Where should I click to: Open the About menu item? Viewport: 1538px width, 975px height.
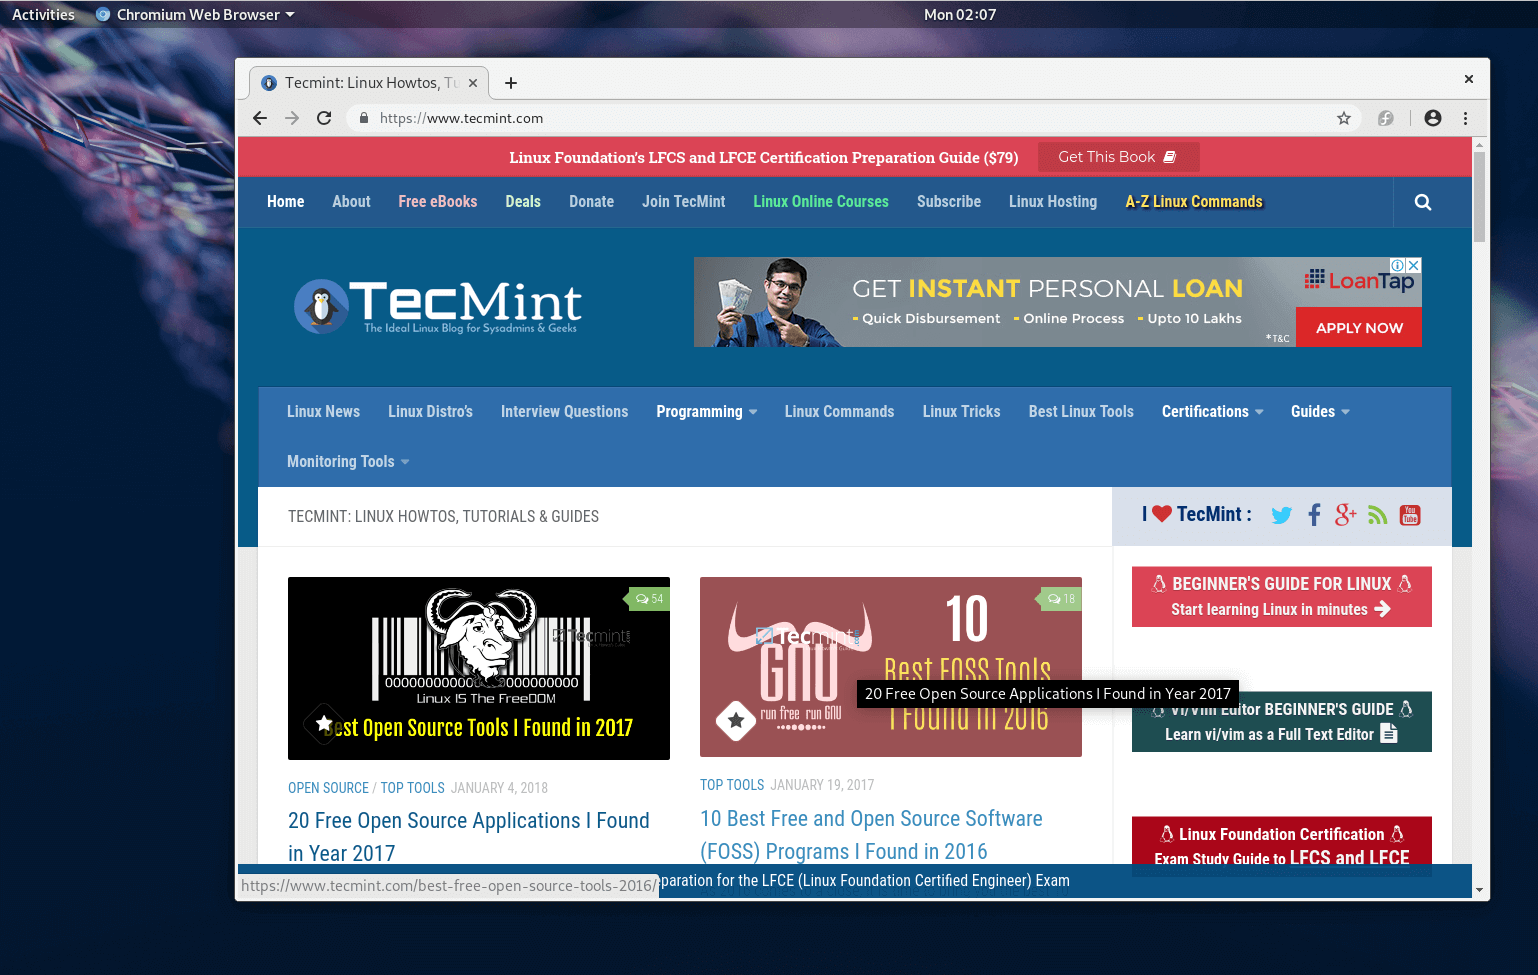click(351, 202)
